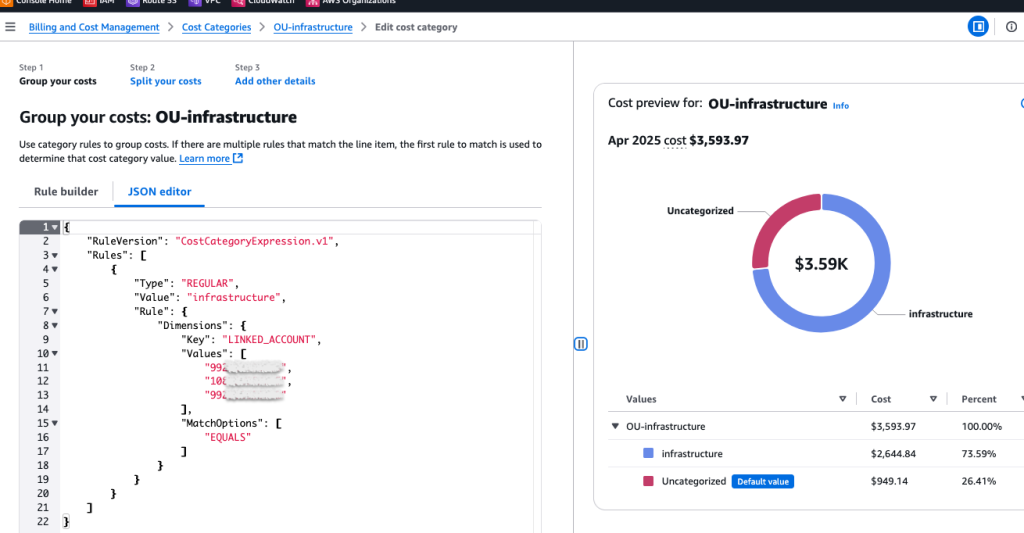1024x533 pixels.
Task: Open the hamburger navigation menu
Action: click(10, 27)
